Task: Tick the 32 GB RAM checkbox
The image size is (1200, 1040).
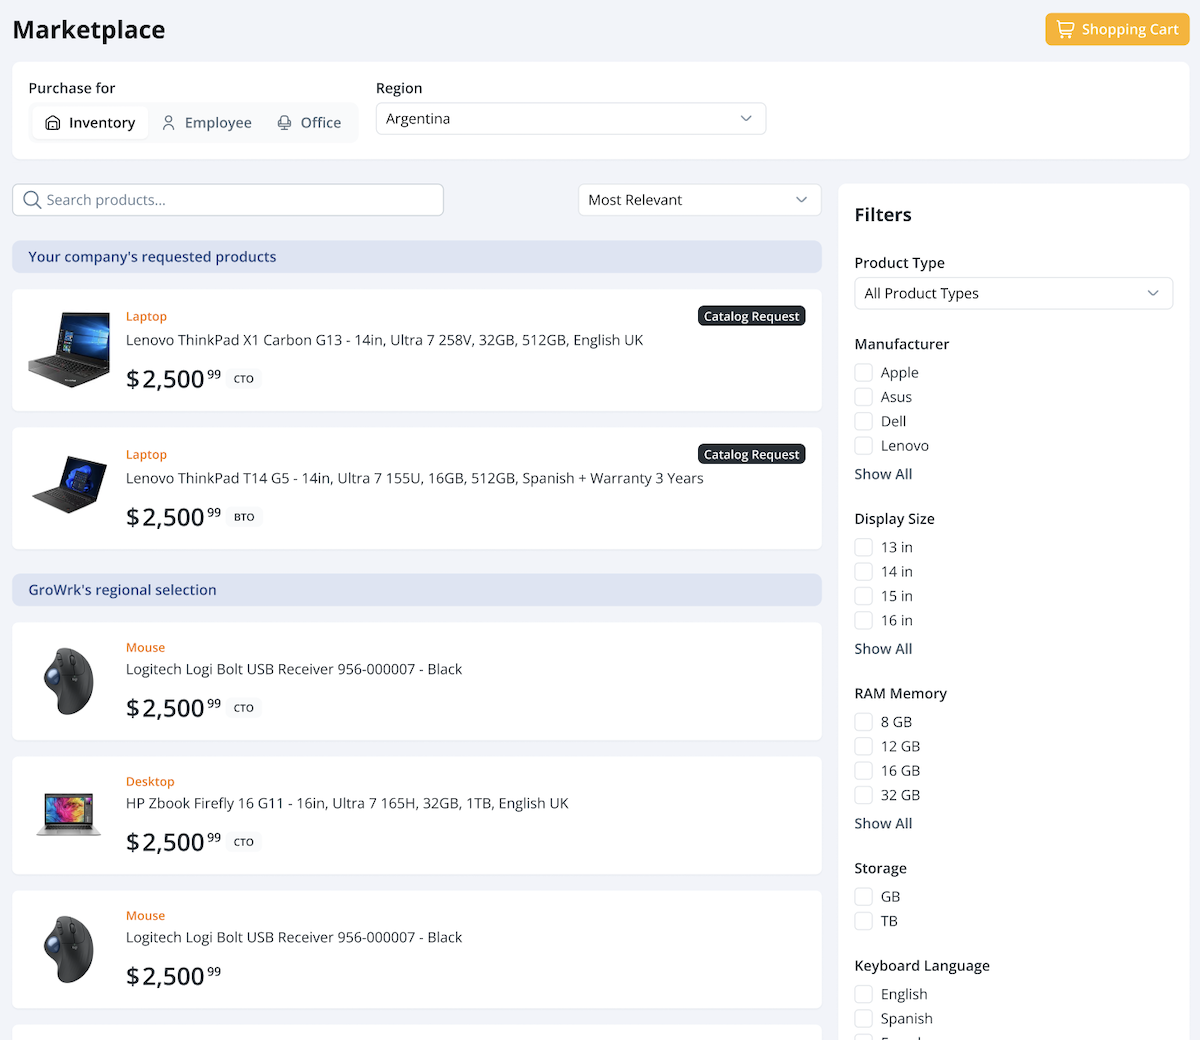Action: click(864, 796)
